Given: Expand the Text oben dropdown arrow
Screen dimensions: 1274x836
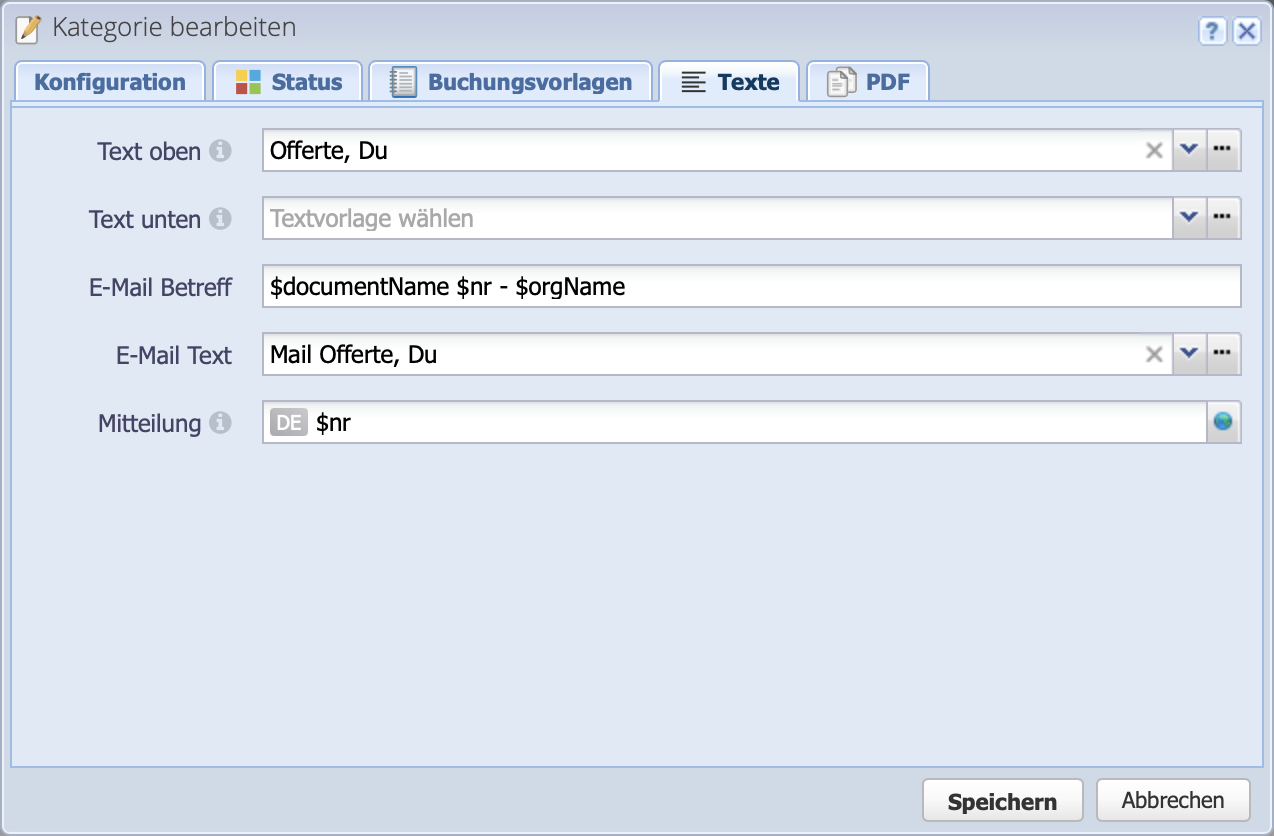Looking at the screenshot, I should point(1189,151).
